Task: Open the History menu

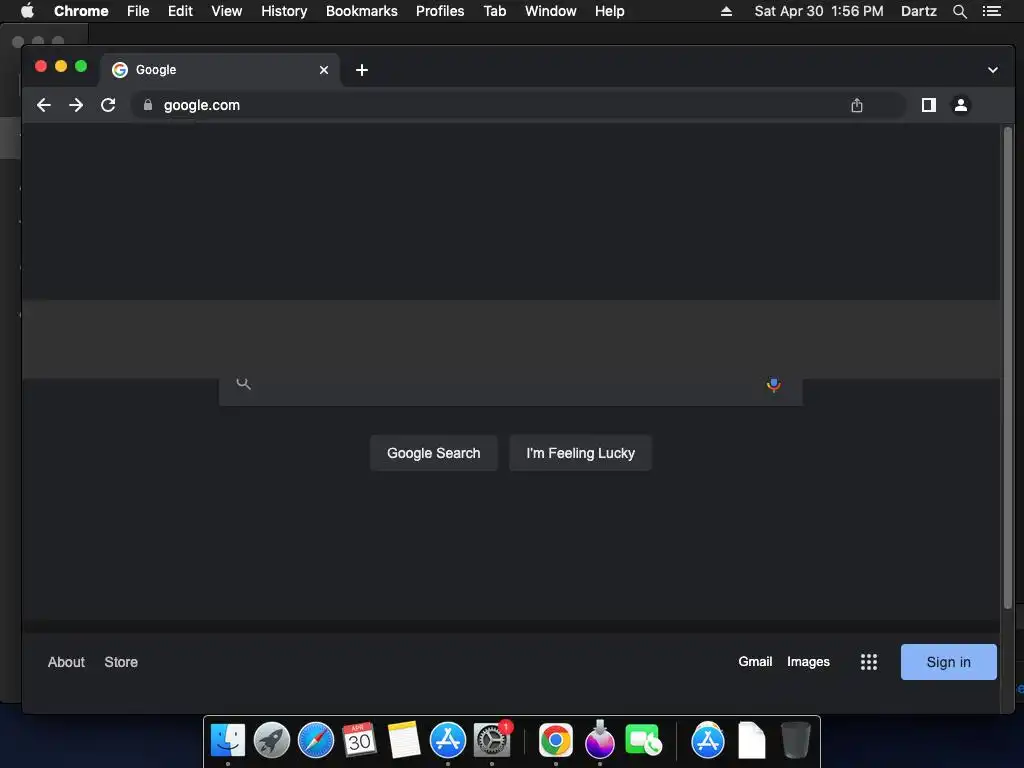Action: coord(284,11)
